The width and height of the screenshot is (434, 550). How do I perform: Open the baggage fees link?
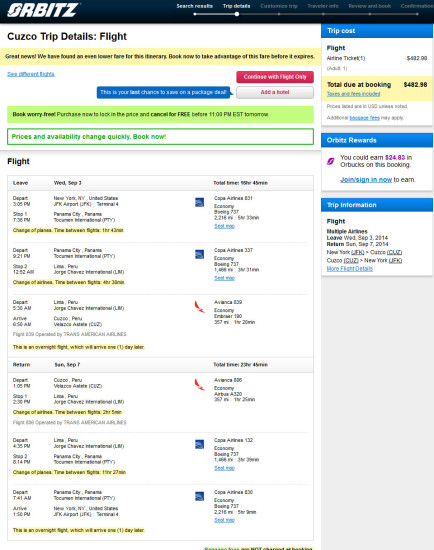(364, 118)
